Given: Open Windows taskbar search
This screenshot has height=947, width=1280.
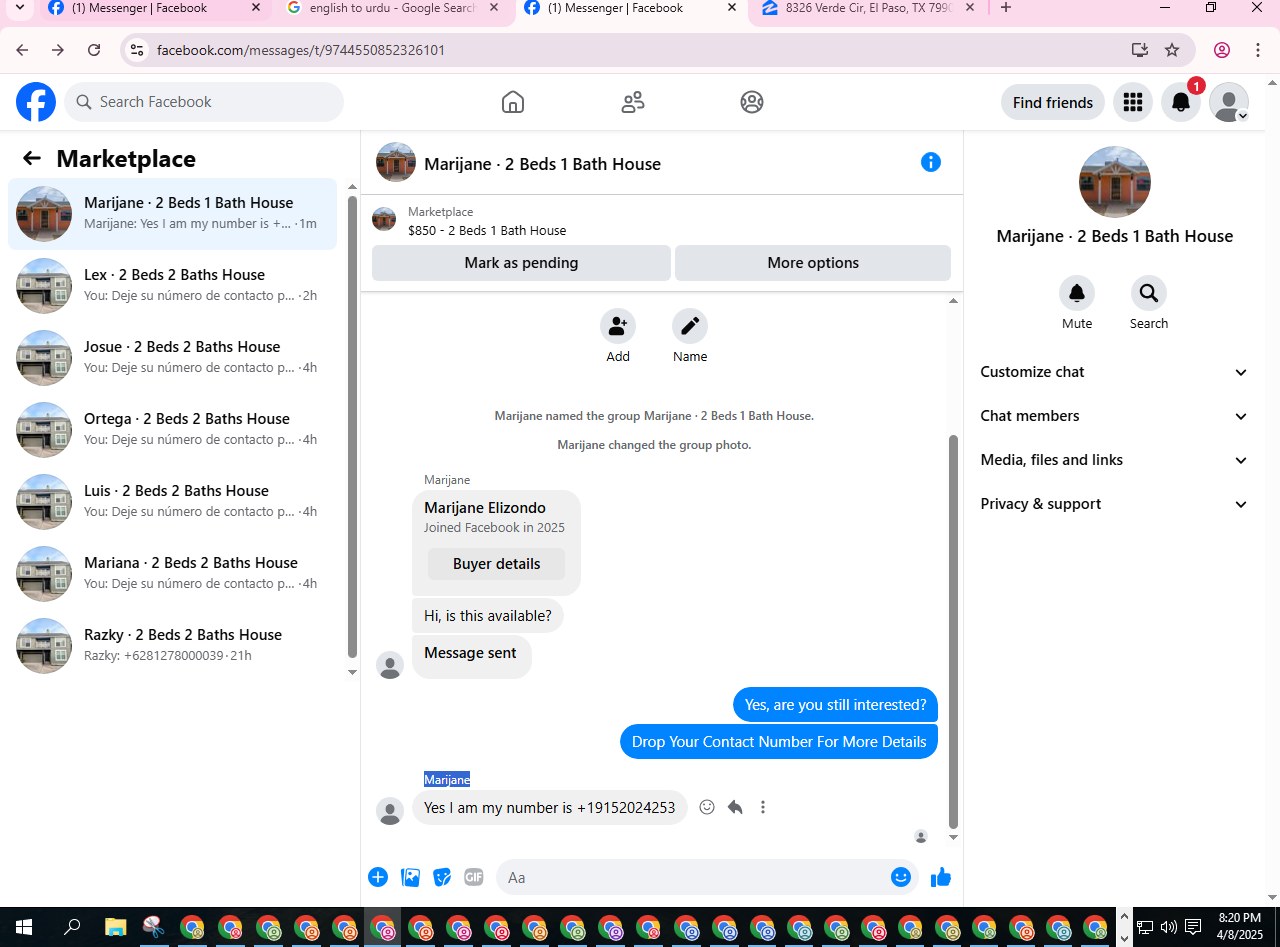Looking at the screenshot, I should coord(72,927).
